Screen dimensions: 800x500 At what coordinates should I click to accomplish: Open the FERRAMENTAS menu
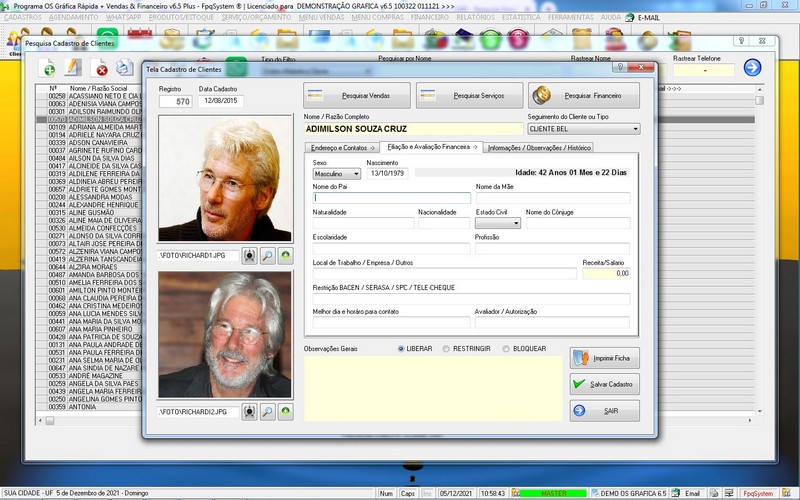pyautogui.click(x=570, y=17)
